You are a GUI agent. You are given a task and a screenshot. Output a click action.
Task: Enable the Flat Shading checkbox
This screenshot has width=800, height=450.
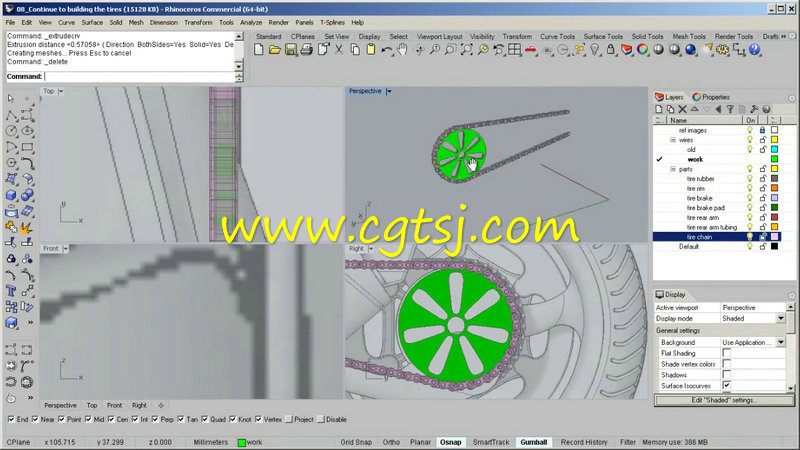click(x=727, y=353)
